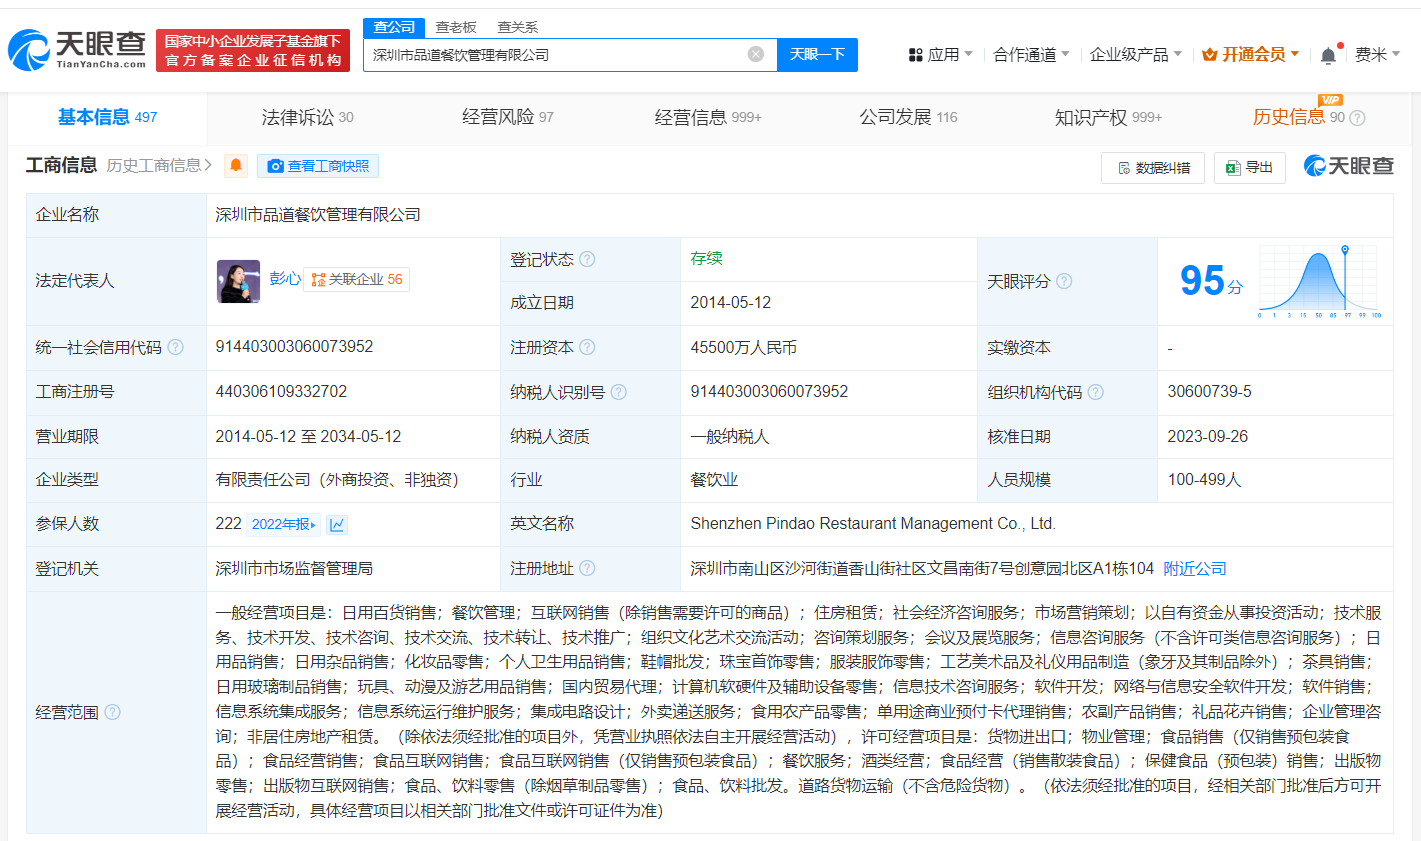
Task: Click the industry value 餐饮业
Action: (x=714, y=480)
